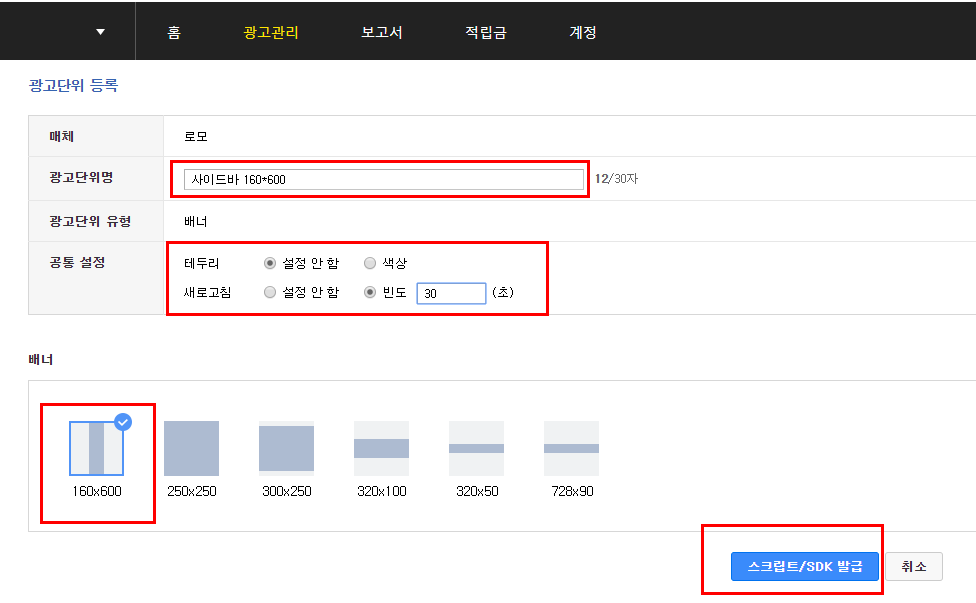
Task: Open the 계정 menu
Action: click(583, 32)
